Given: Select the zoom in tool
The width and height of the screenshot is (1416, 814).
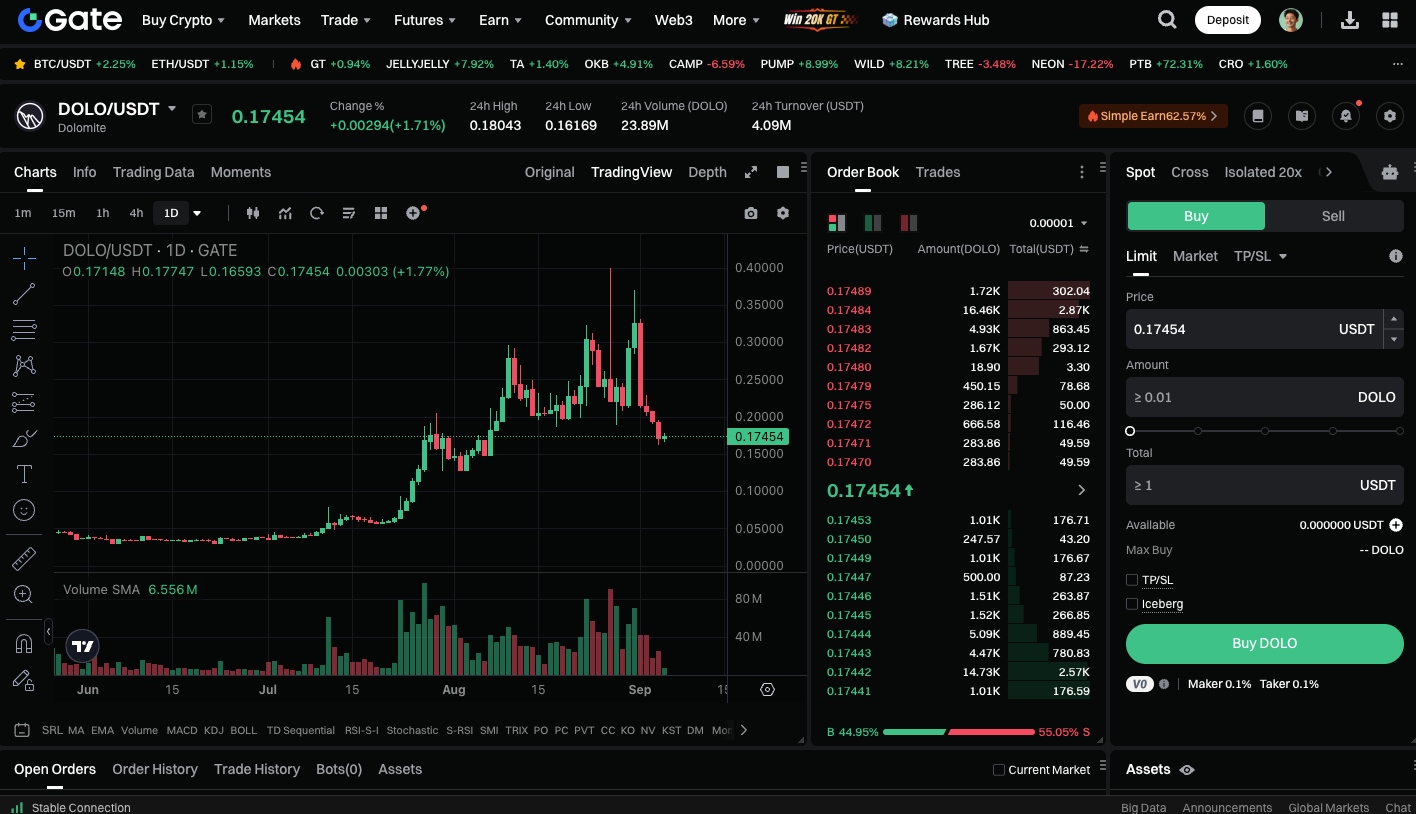Looking at the screenshot, I should tap(24, 594).
